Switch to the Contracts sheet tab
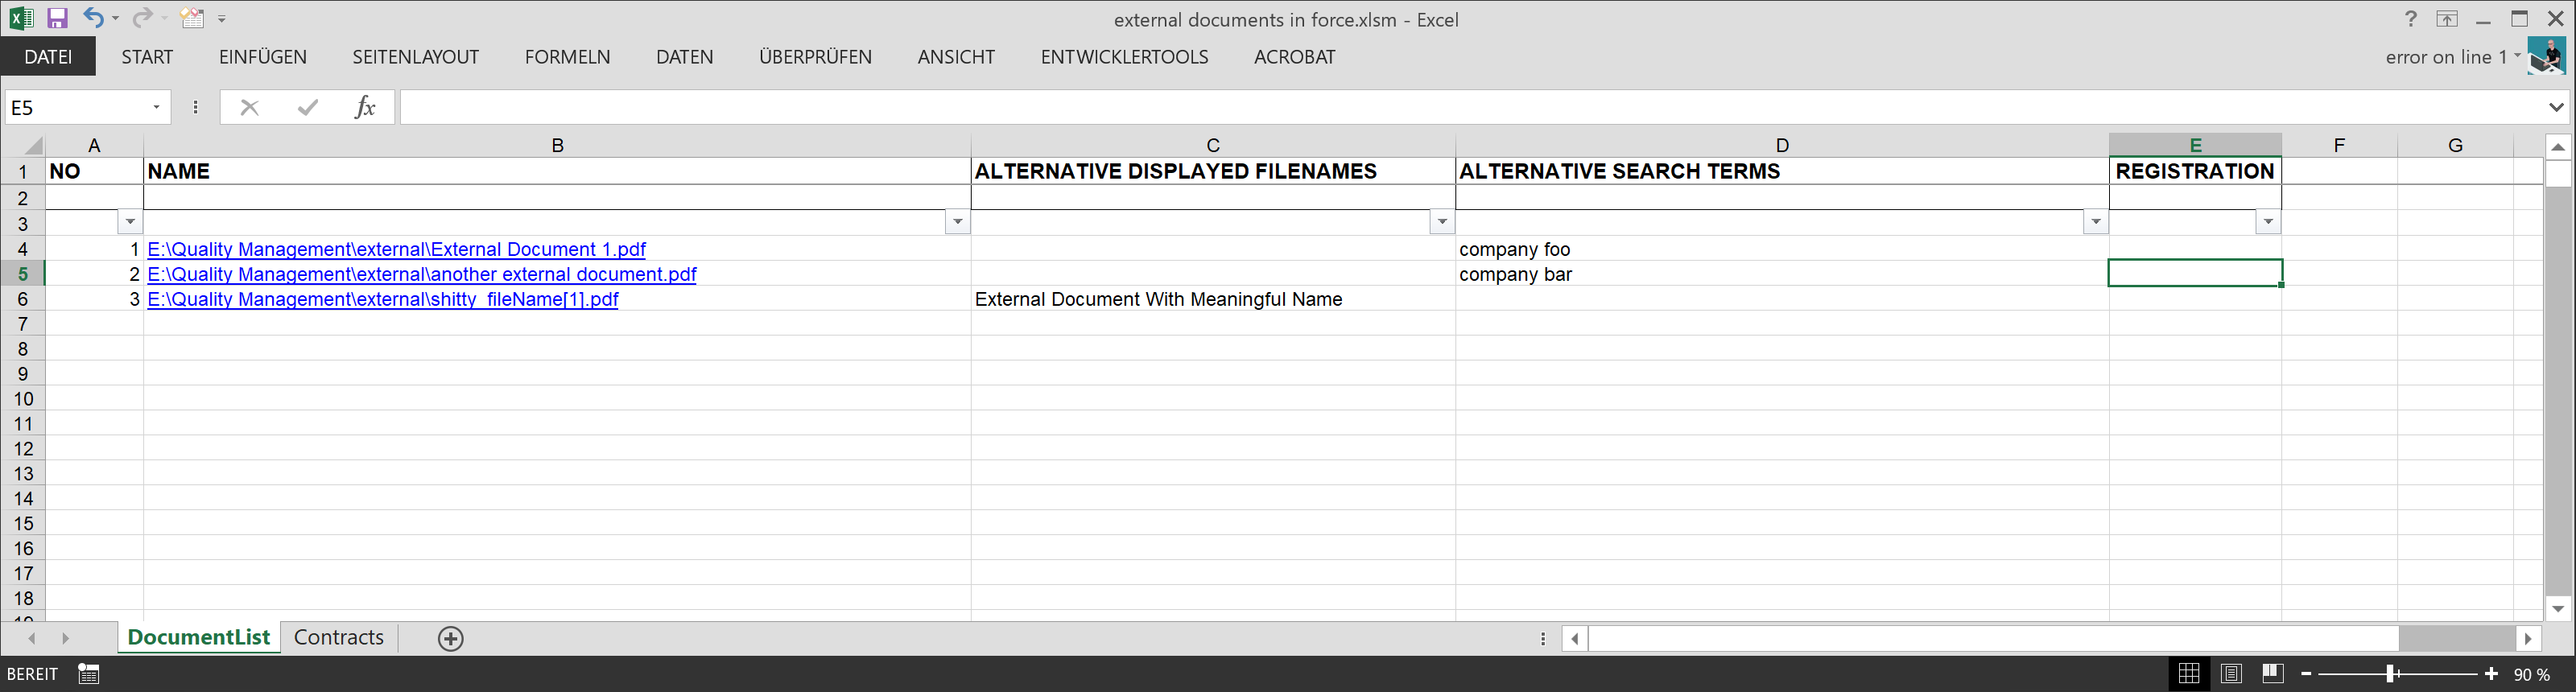The height and width of the screenshot is (692, 2576). 339,637
